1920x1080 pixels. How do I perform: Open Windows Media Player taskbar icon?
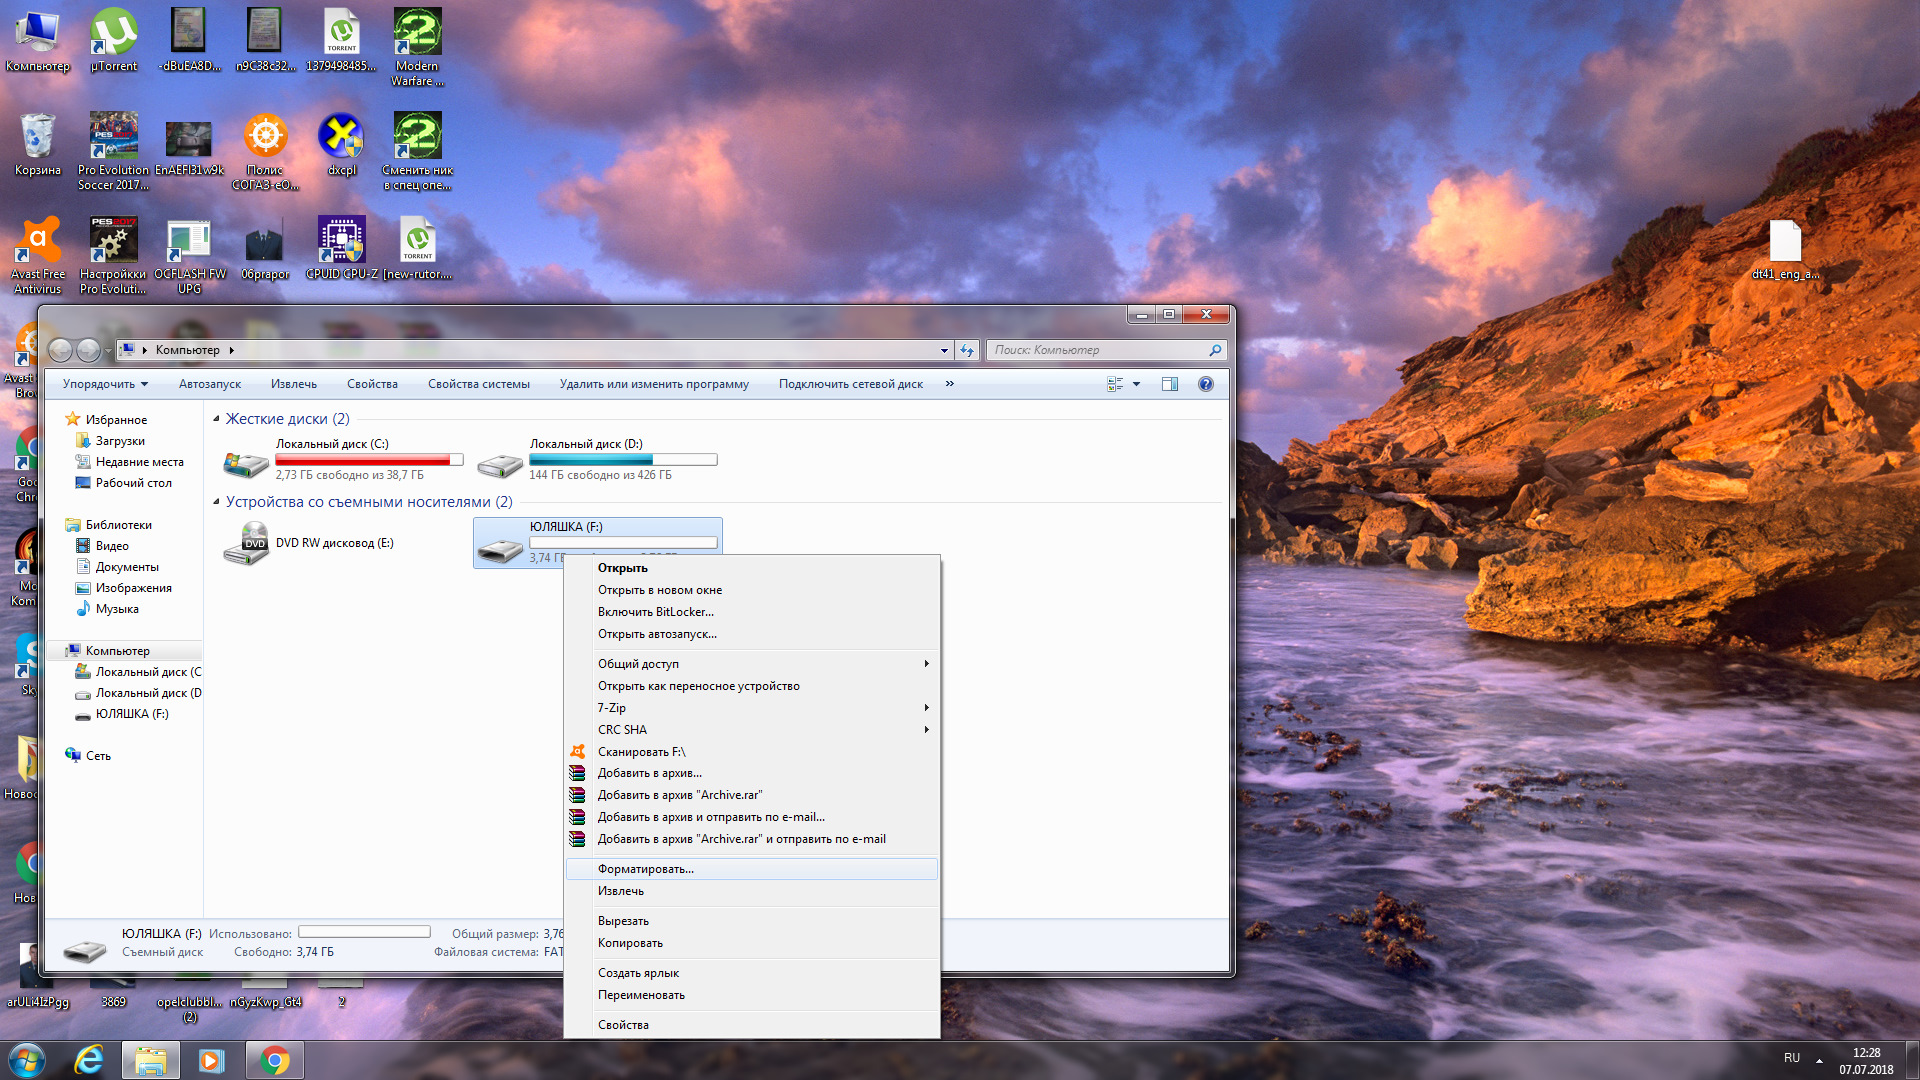click(x=211, y=1060)
